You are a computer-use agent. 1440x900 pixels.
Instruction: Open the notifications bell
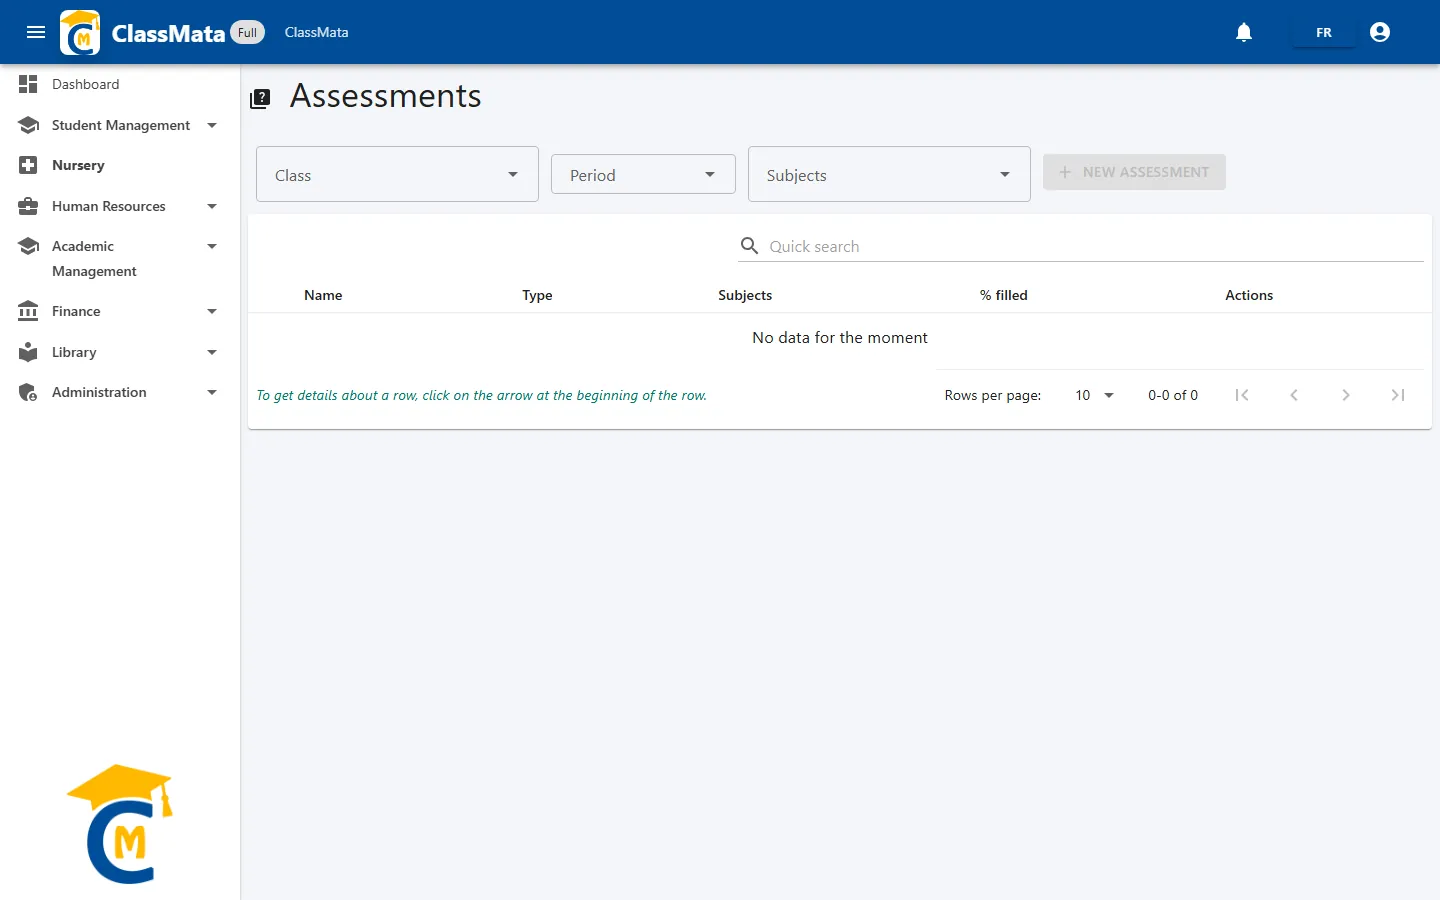1244,32
